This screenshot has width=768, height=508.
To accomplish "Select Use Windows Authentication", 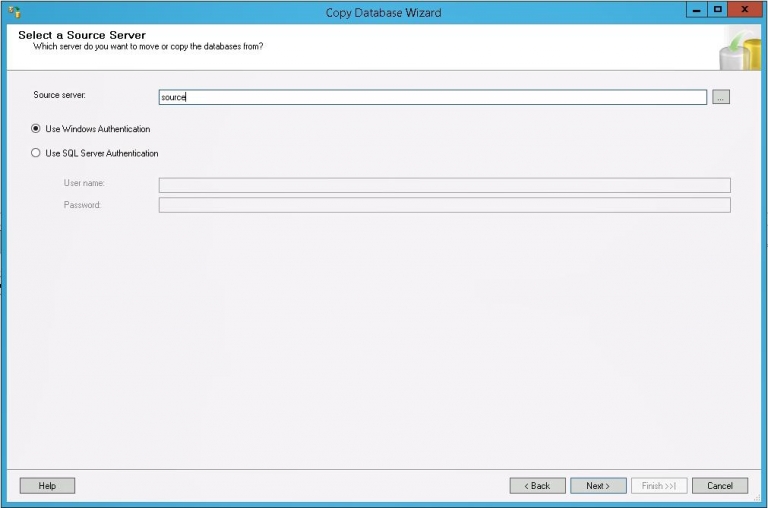I will [x=36, y=129].
